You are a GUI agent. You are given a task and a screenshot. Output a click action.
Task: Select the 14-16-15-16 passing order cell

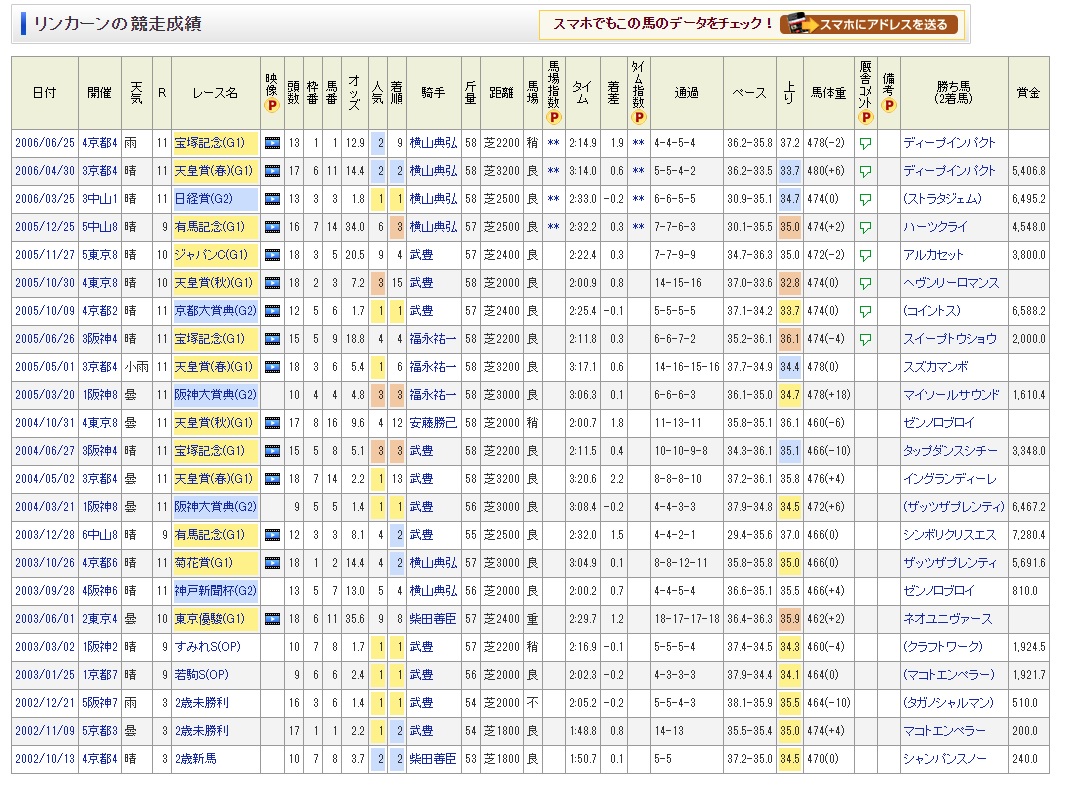click(687, 367)
